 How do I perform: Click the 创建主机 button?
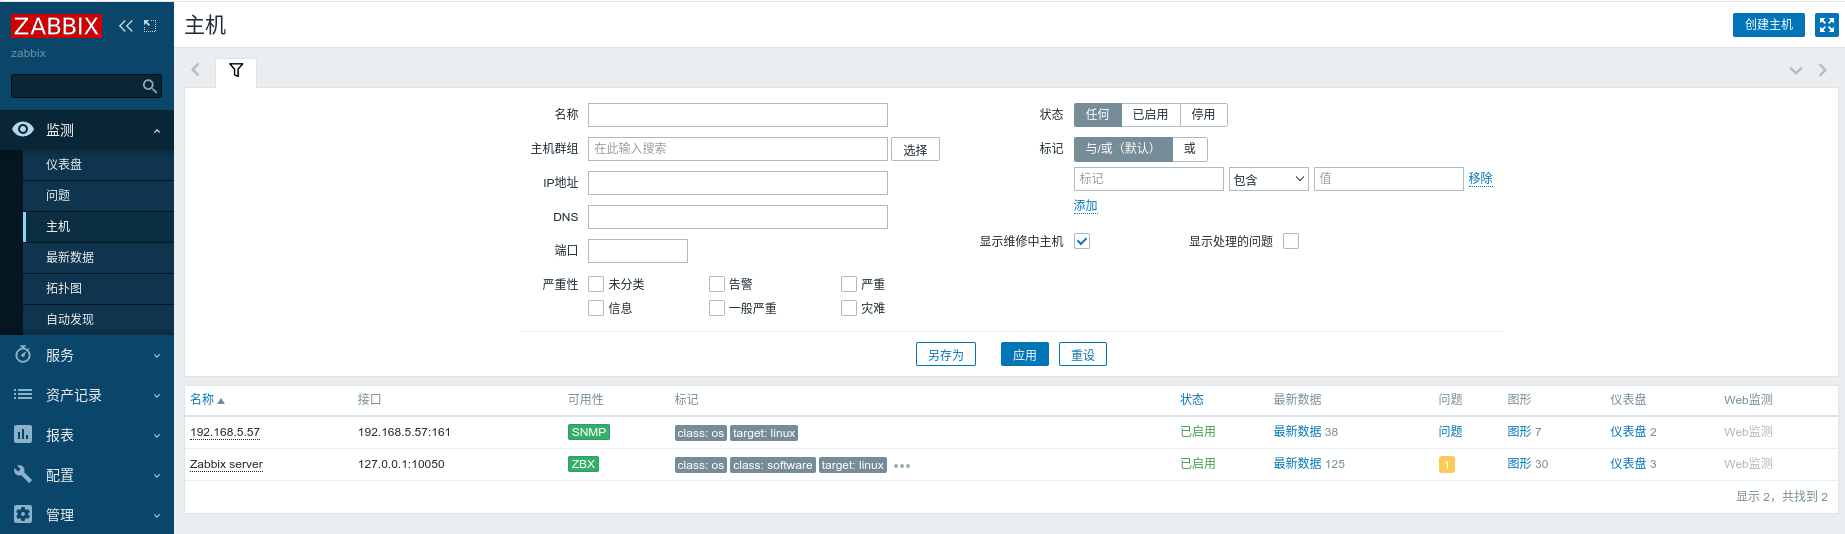pos(1768,25)
